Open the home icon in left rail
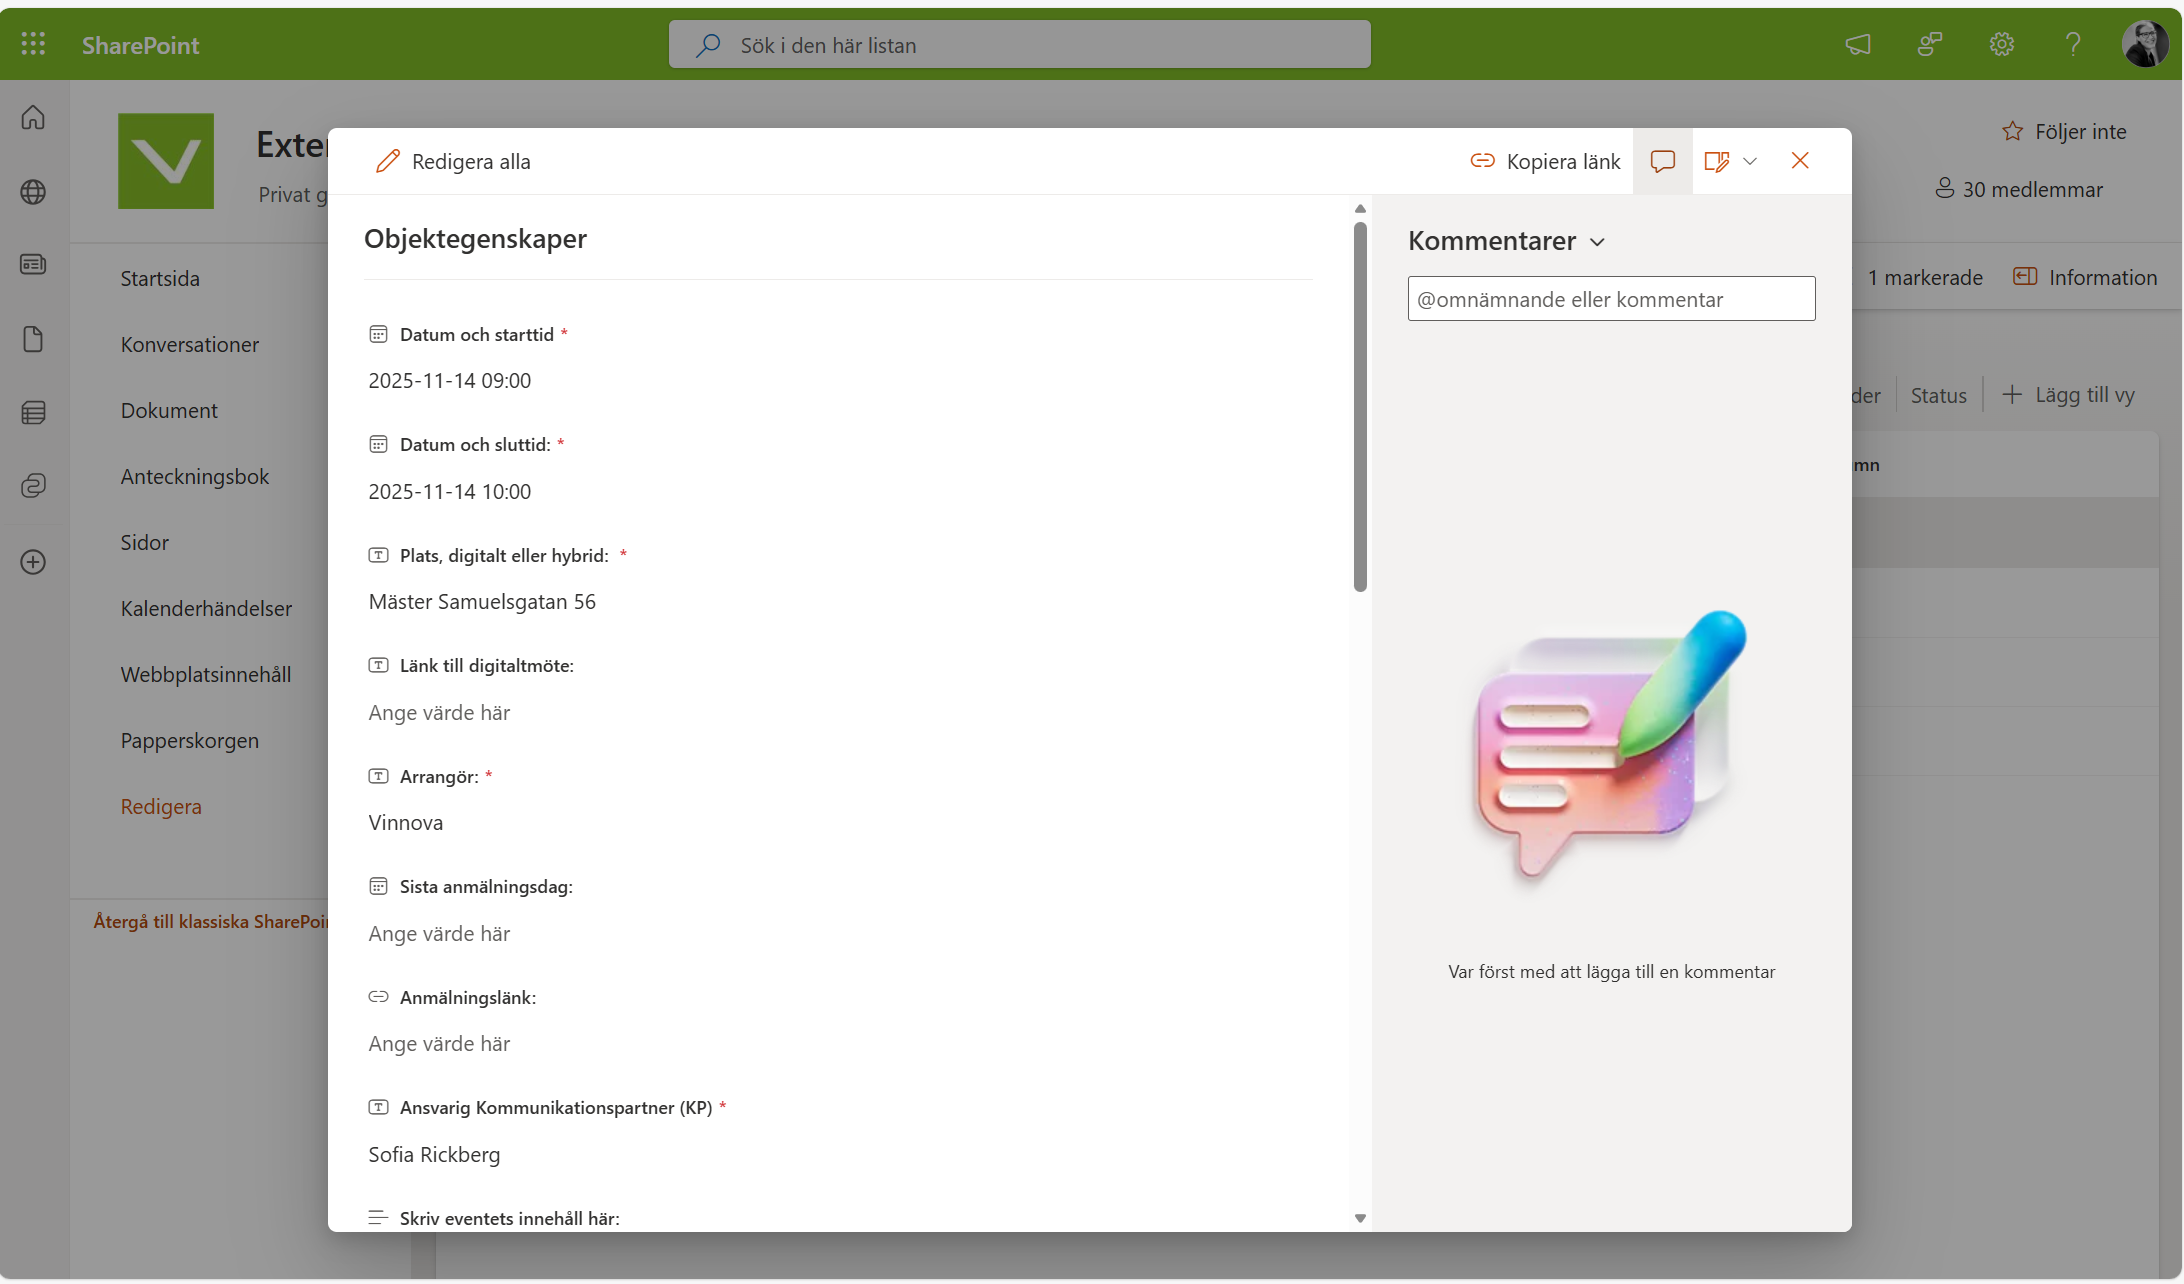2184x1284 pixels. click(x=33, y=117)
